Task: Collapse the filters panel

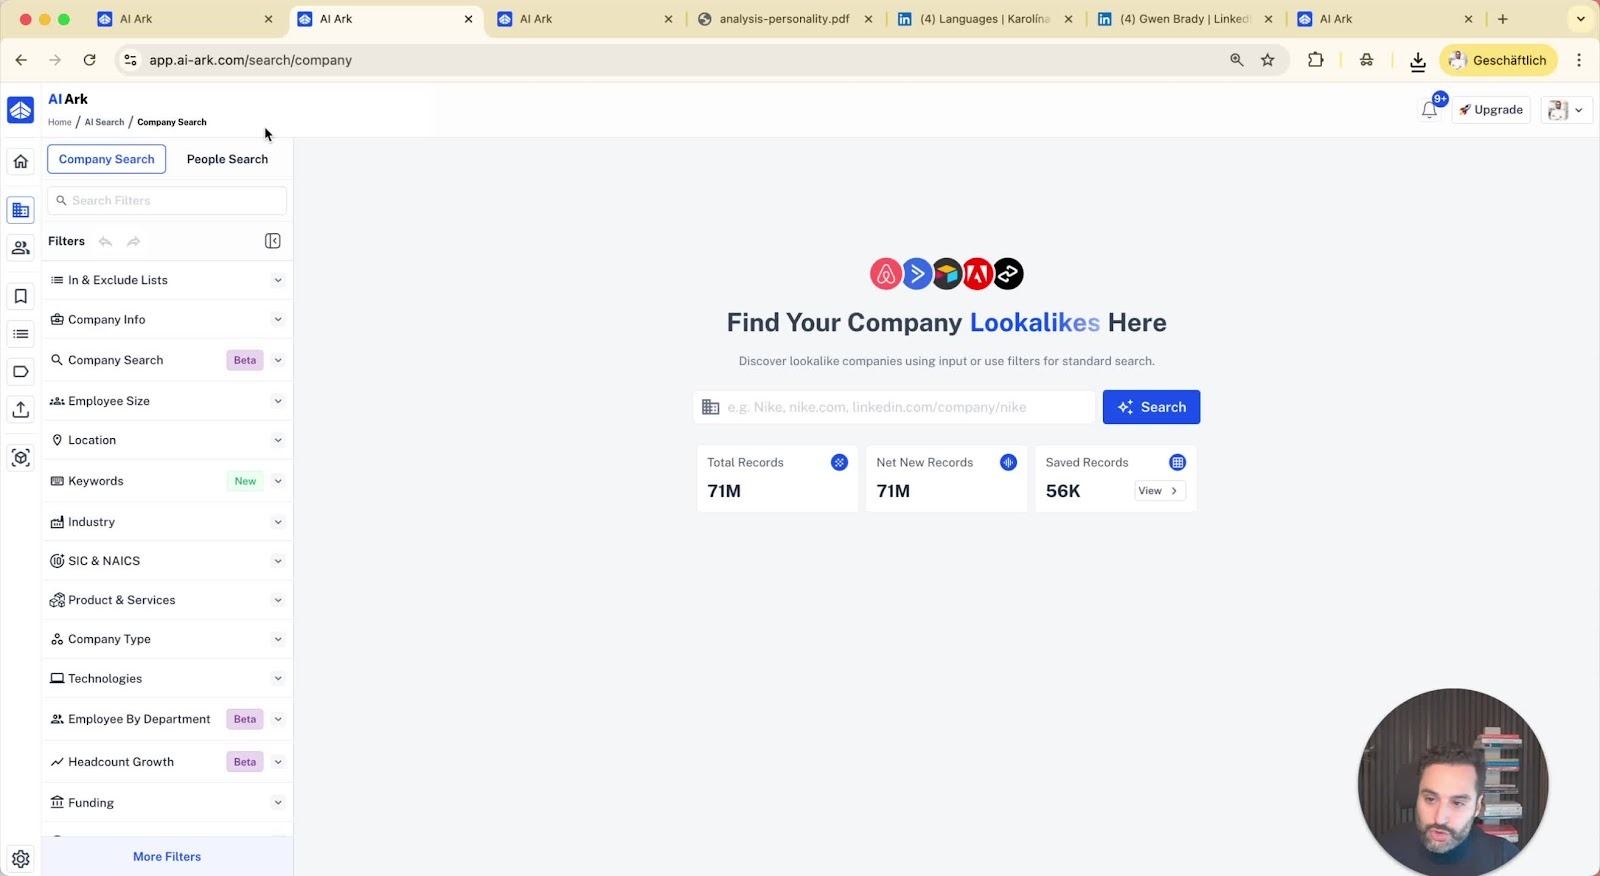Action: [x=272, y=241]
